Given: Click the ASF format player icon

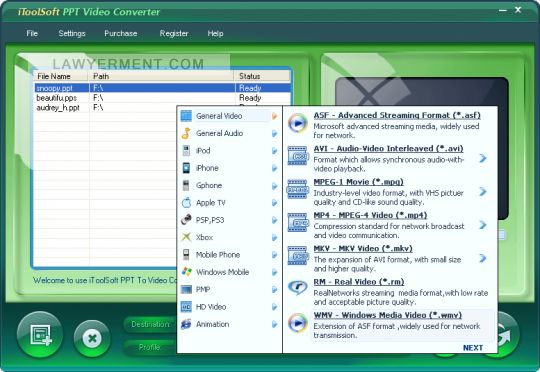Looking at the screenshot, I should [x=298, y=123].
